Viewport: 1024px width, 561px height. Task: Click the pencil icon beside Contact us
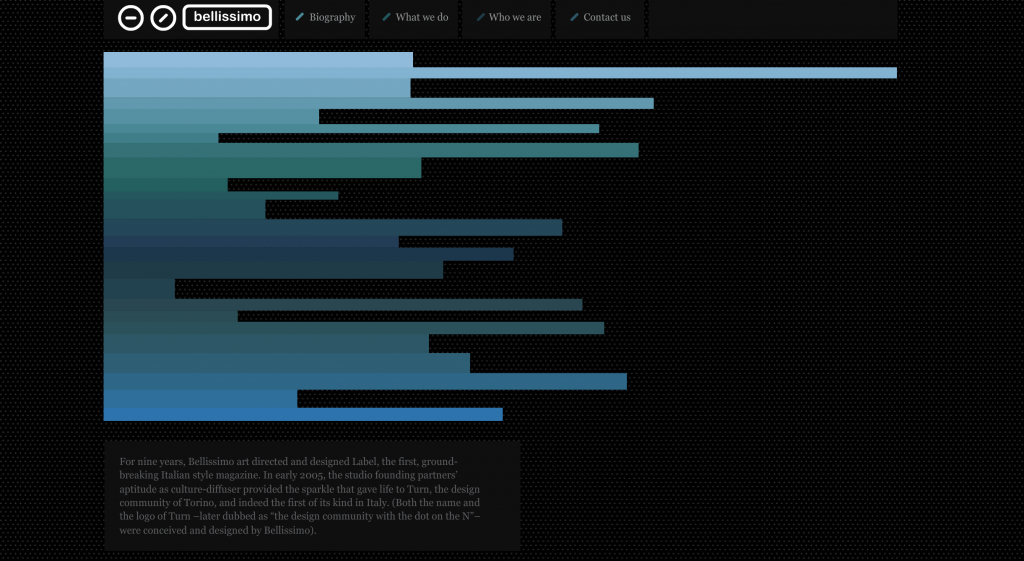click(x=574, y=17)
